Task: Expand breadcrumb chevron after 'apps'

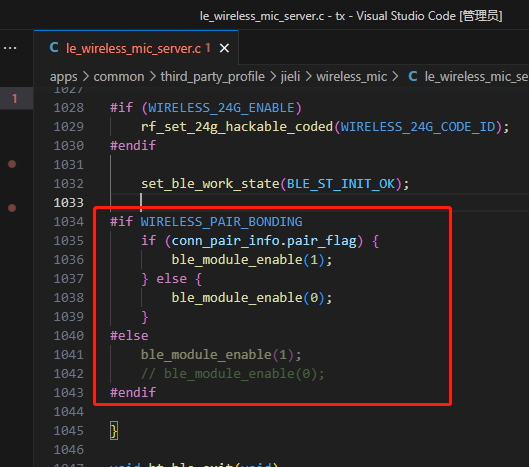Action: pyautogui.click(x=86, y=77)
